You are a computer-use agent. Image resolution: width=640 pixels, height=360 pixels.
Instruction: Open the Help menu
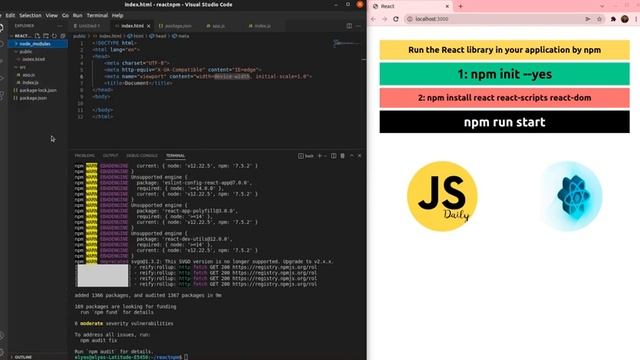pyautogui.click(x=118, y=16)
